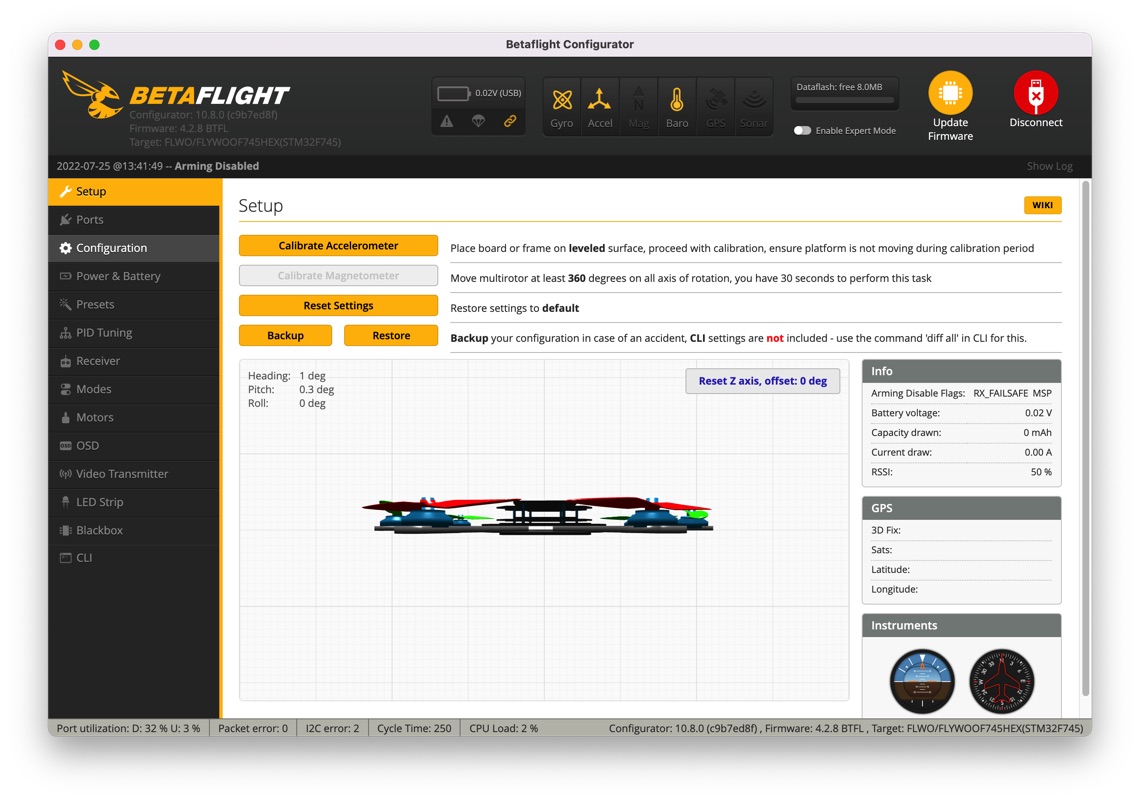The image size is (1140, 800).
Task: Click the heading compass instrument
Action: click(x=1002, y=681)
